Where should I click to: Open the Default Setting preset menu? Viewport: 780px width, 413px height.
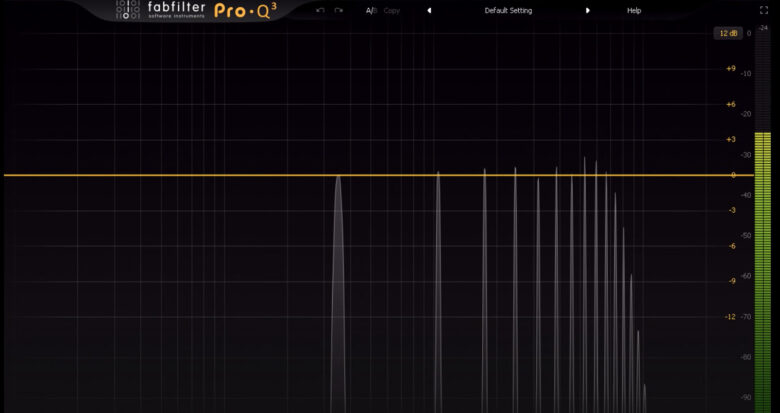(x=508, y=10)
